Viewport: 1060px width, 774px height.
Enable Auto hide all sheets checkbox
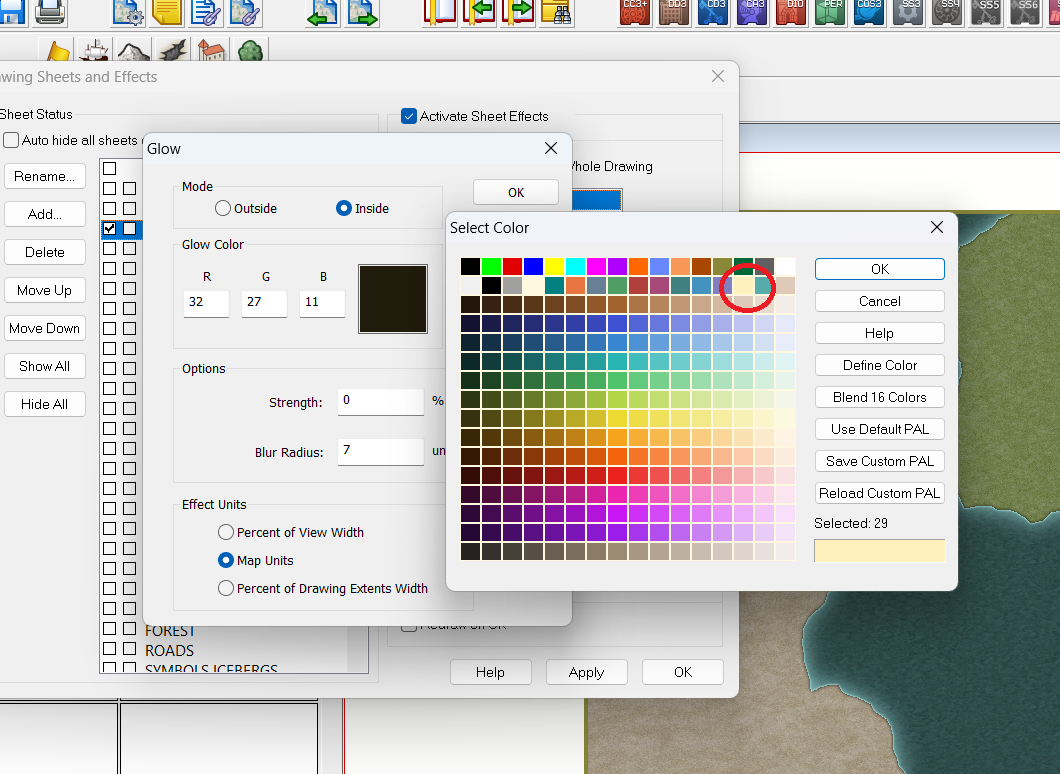click(x=11, y=140)
